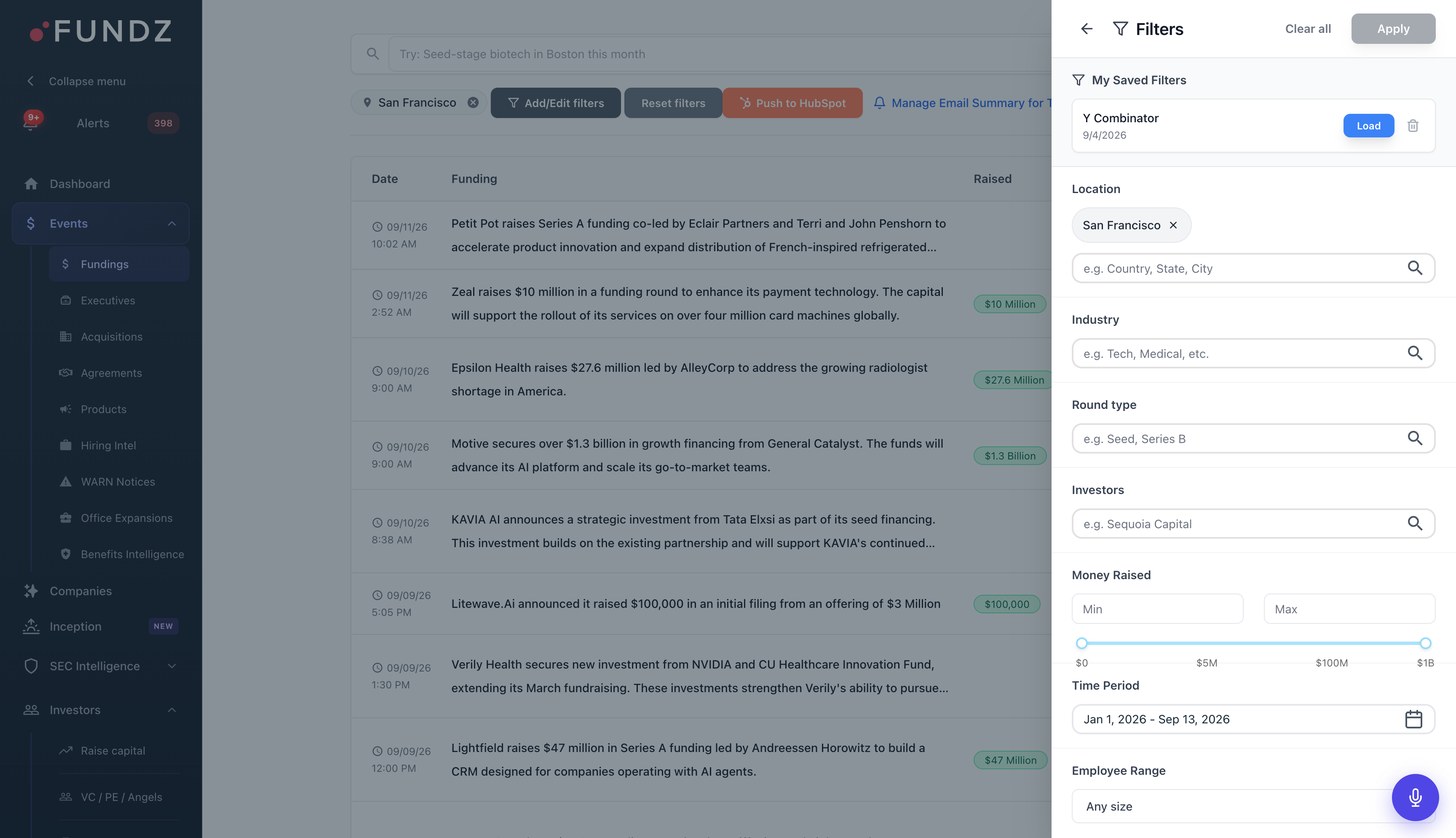Image resolution: width=1456 pixels, height=838 pixels.
Task: Click the Benefits Intelligence shield icon
Action: 66,554
